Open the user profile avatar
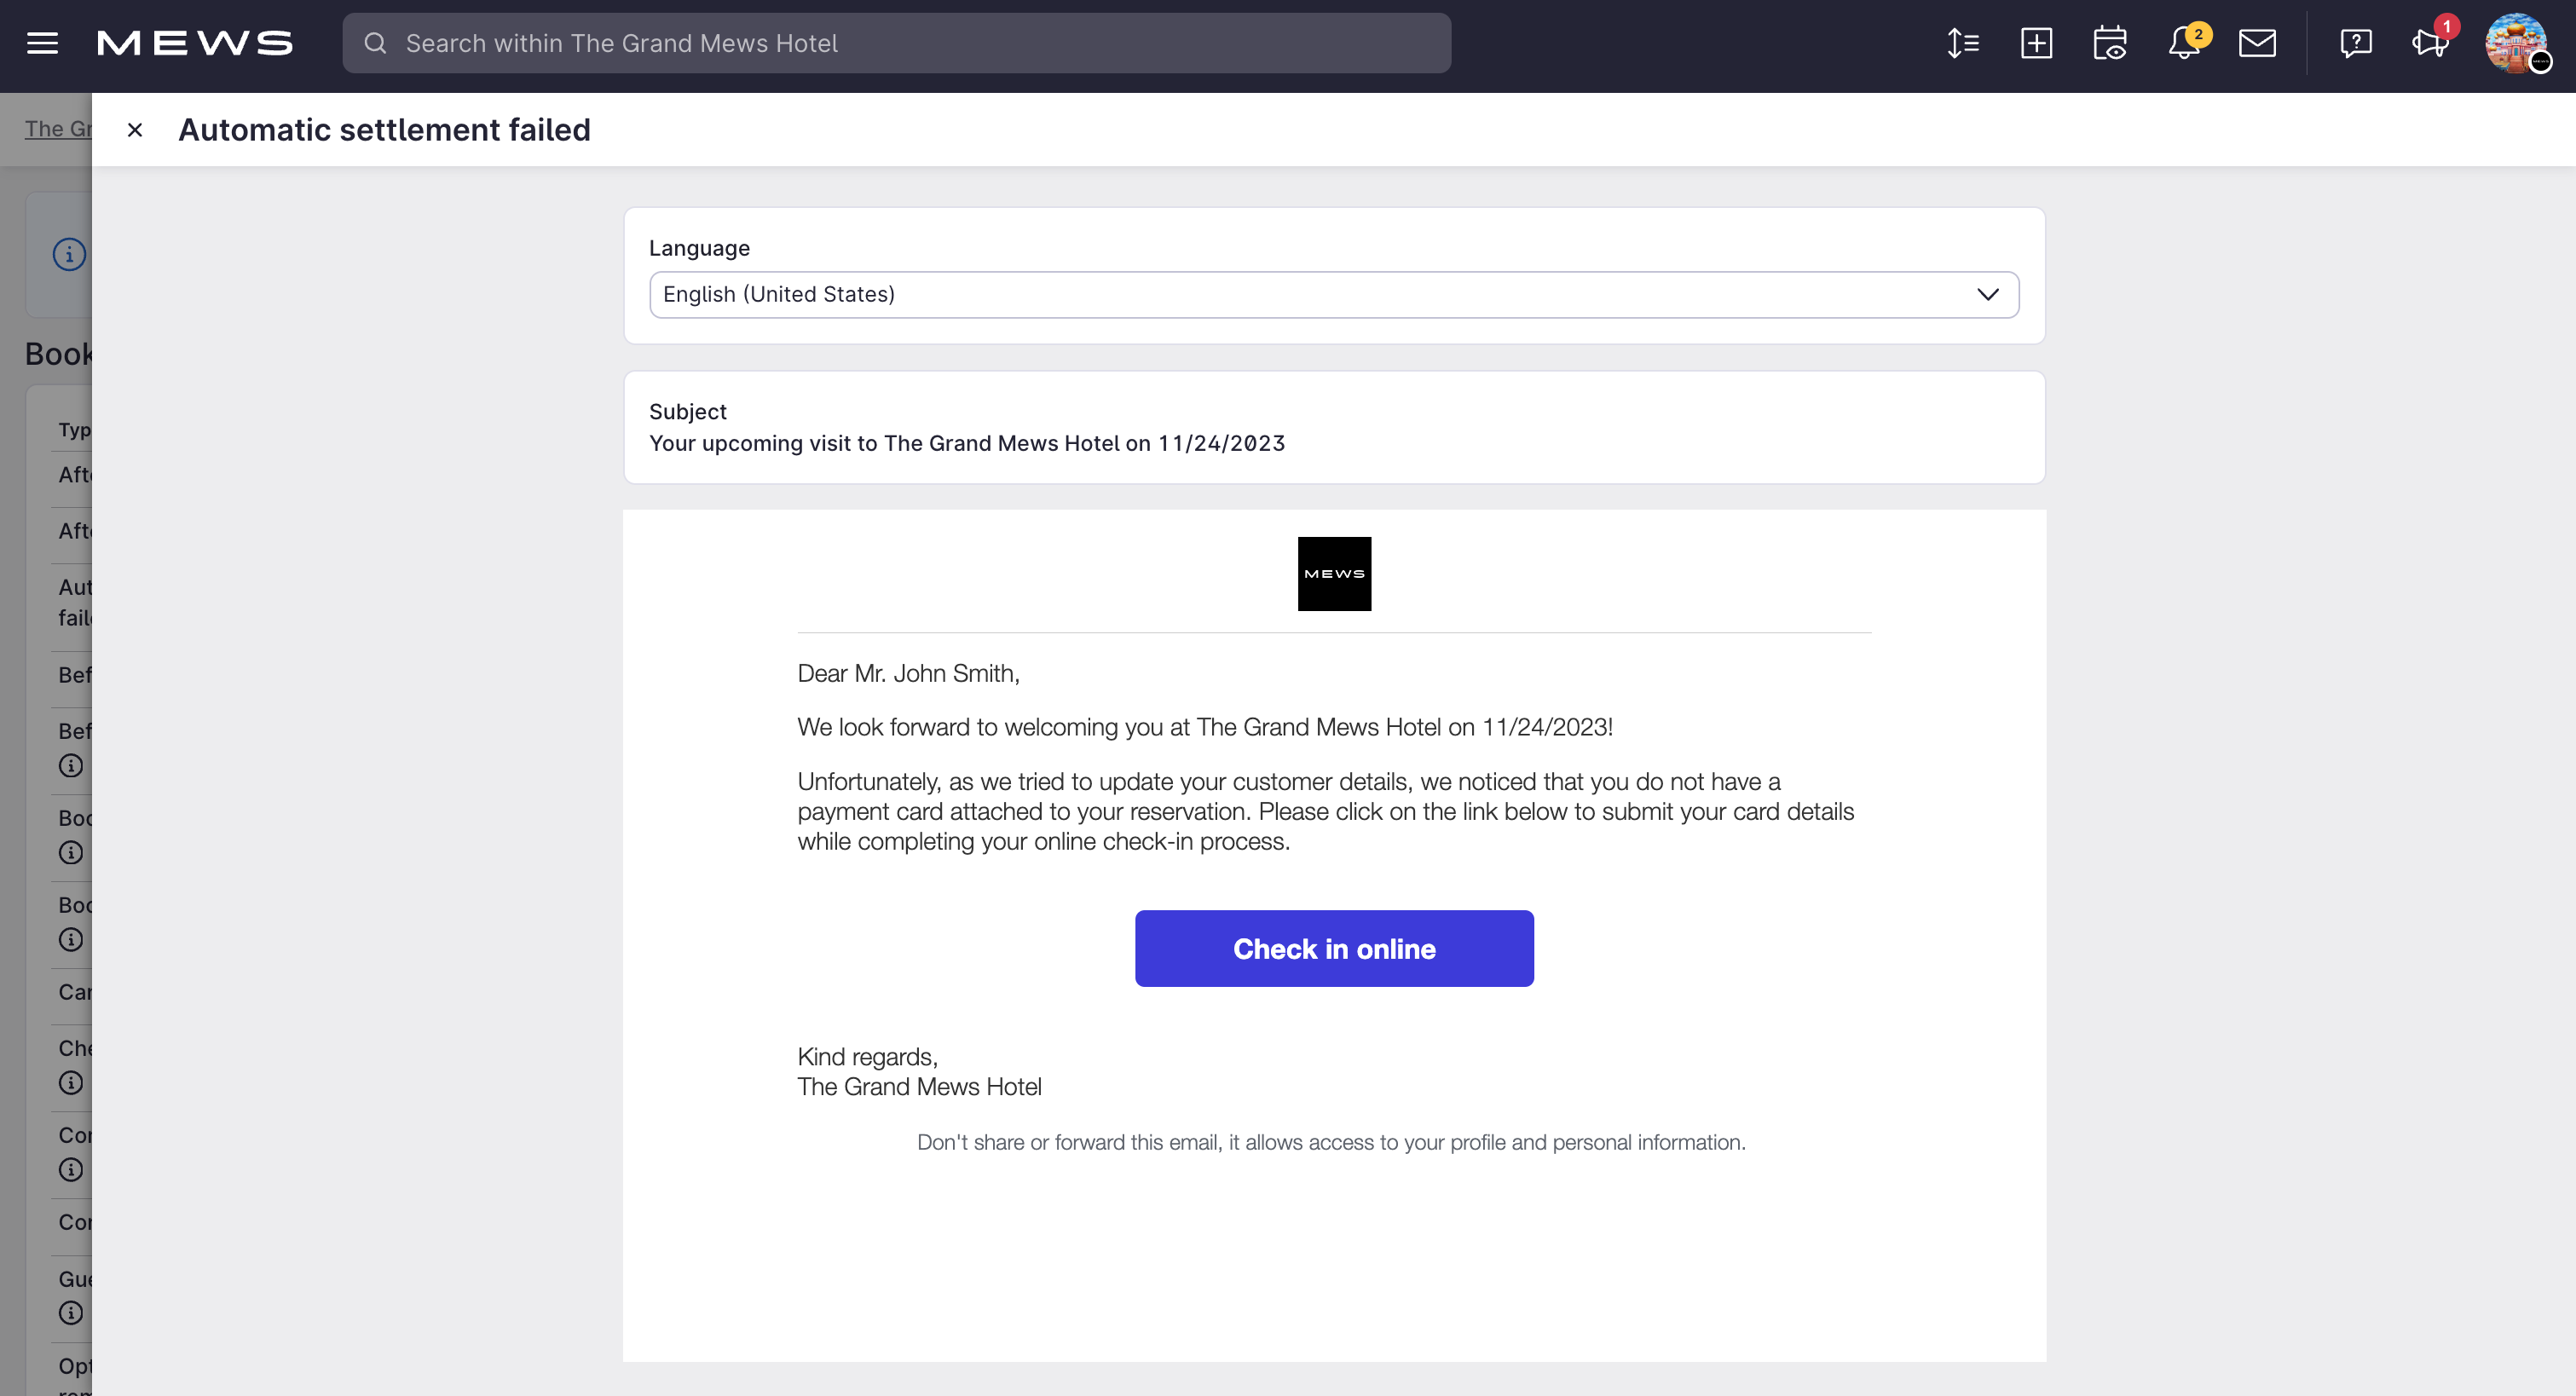This screenshot has width=2576, height=1396. [x=2516, y=43]
